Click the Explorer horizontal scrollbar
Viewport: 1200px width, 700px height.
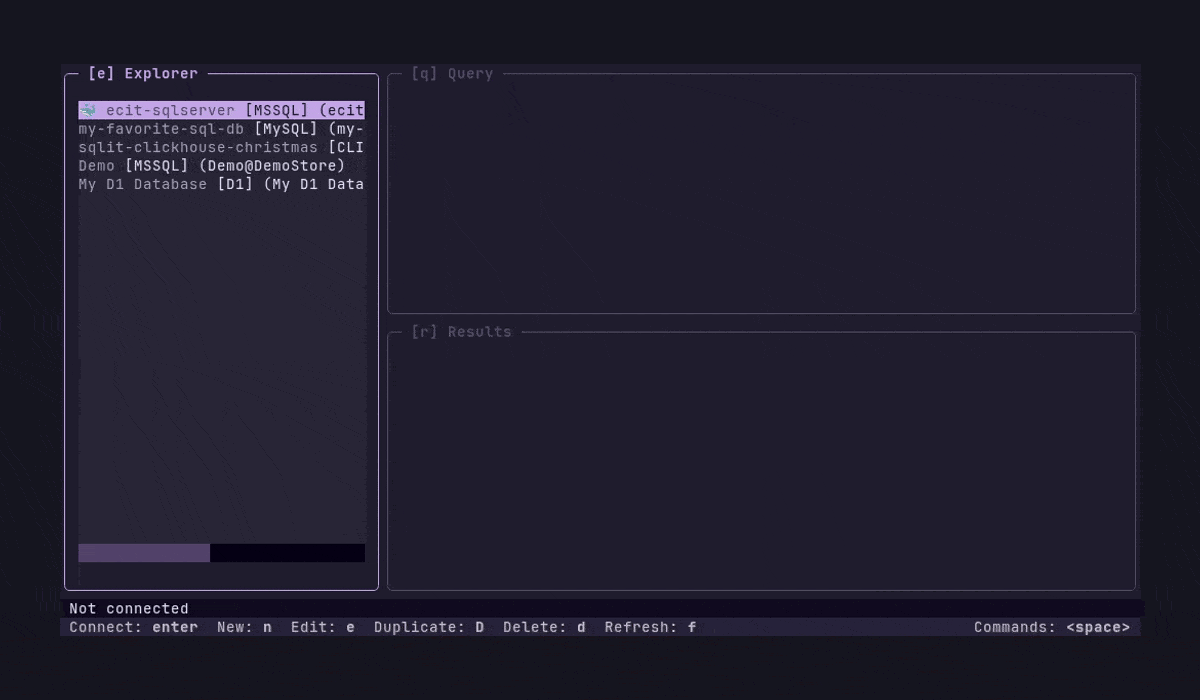tap(143, 553)
